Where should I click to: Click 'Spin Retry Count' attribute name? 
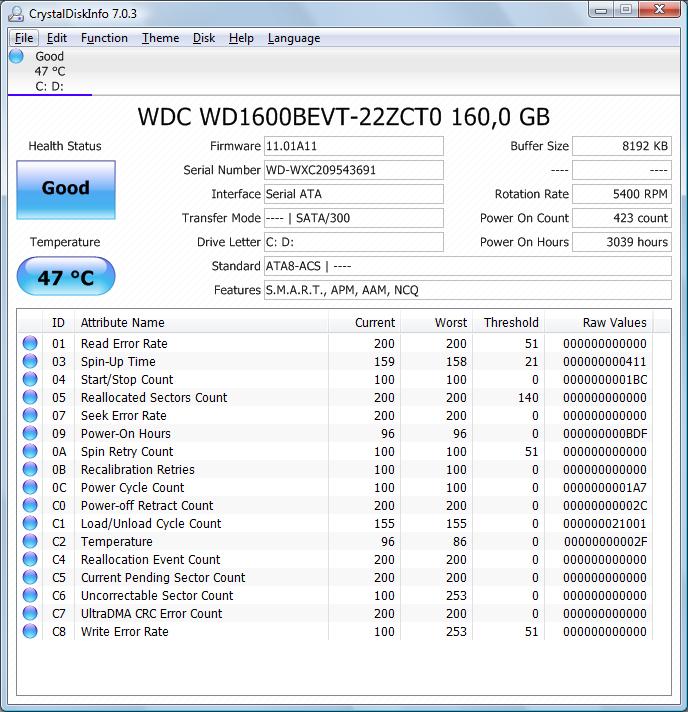point(127,452)
